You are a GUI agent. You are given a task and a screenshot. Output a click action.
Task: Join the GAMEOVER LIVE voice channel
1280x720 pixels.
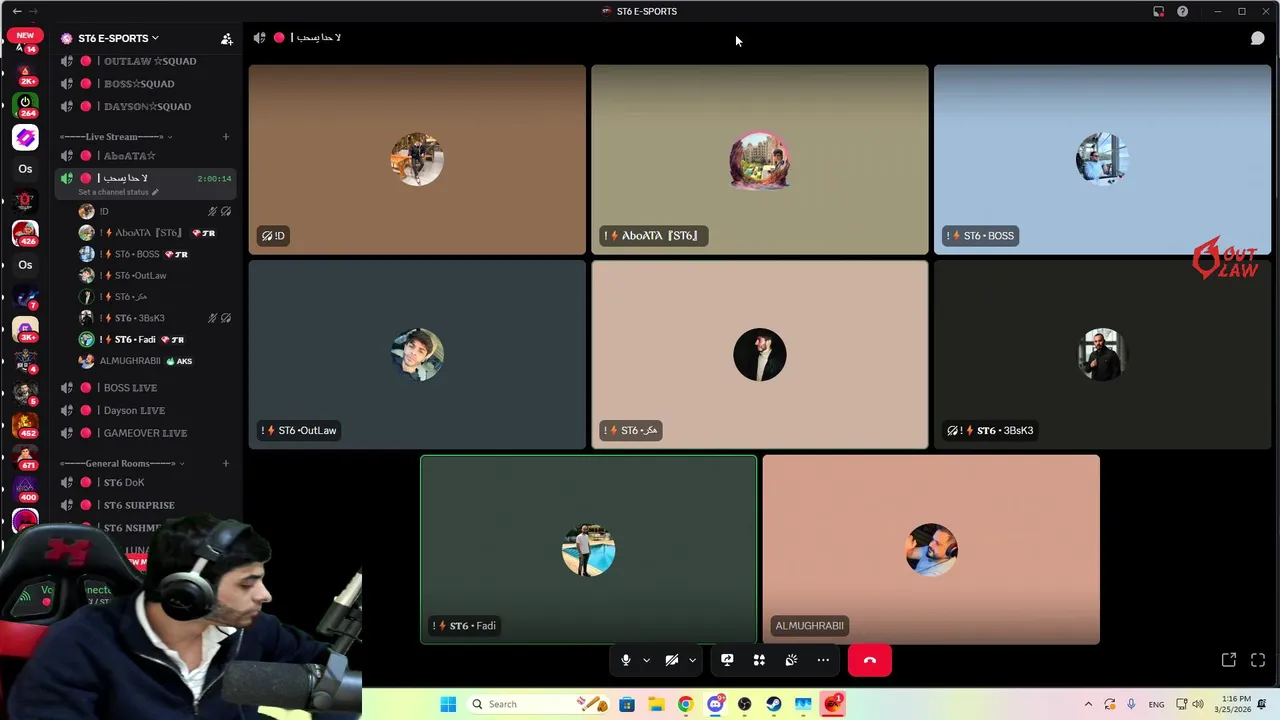pos(146,433)
